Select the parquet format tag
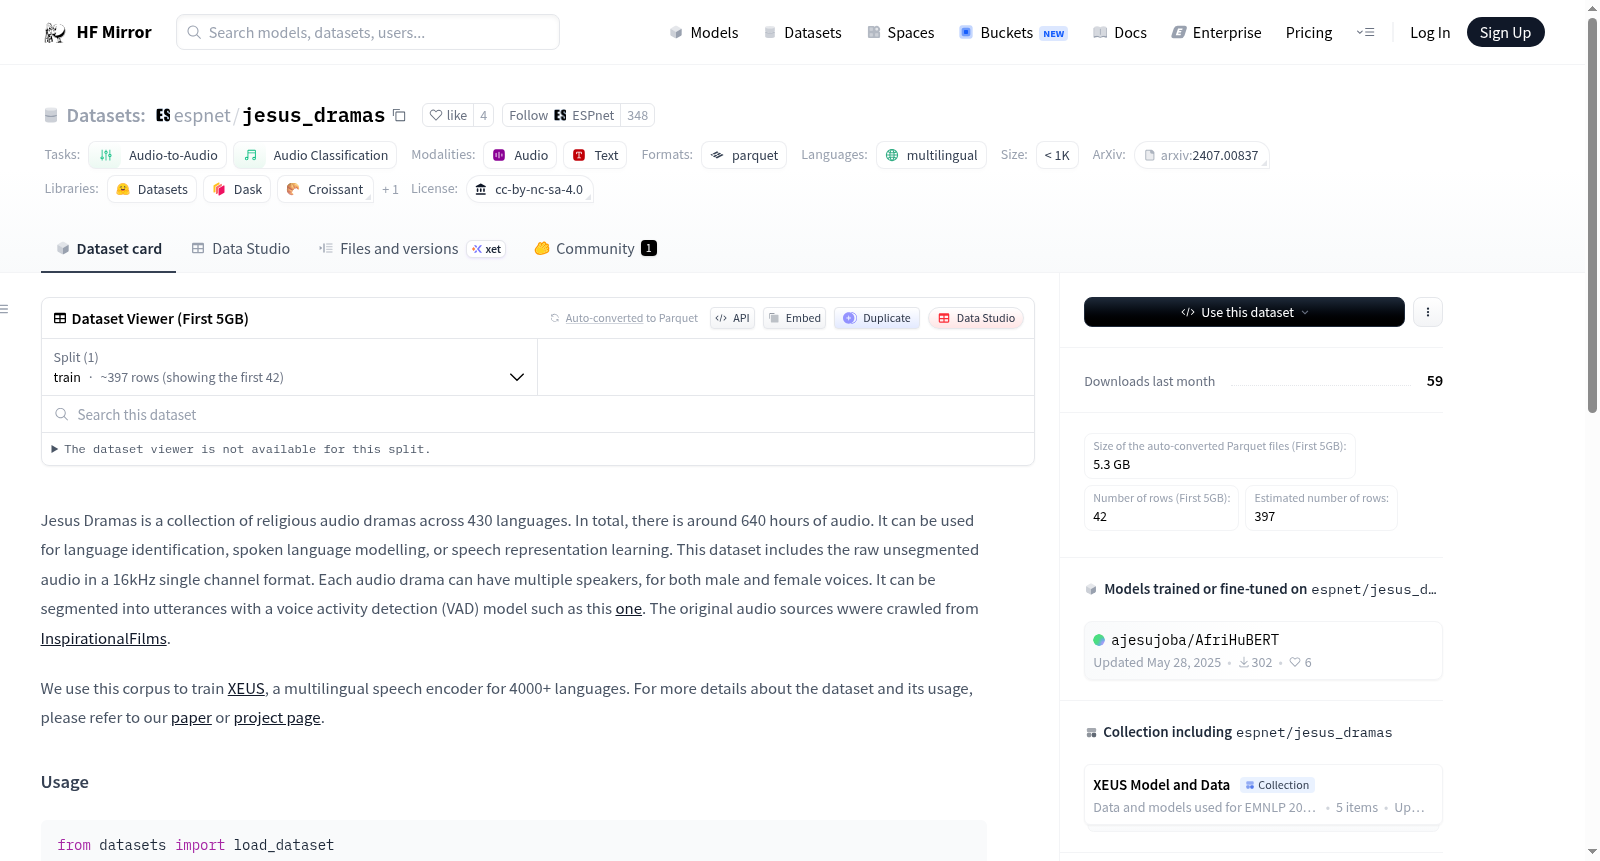The height and width of the screenshot is (861, 1600). (744, 155)
